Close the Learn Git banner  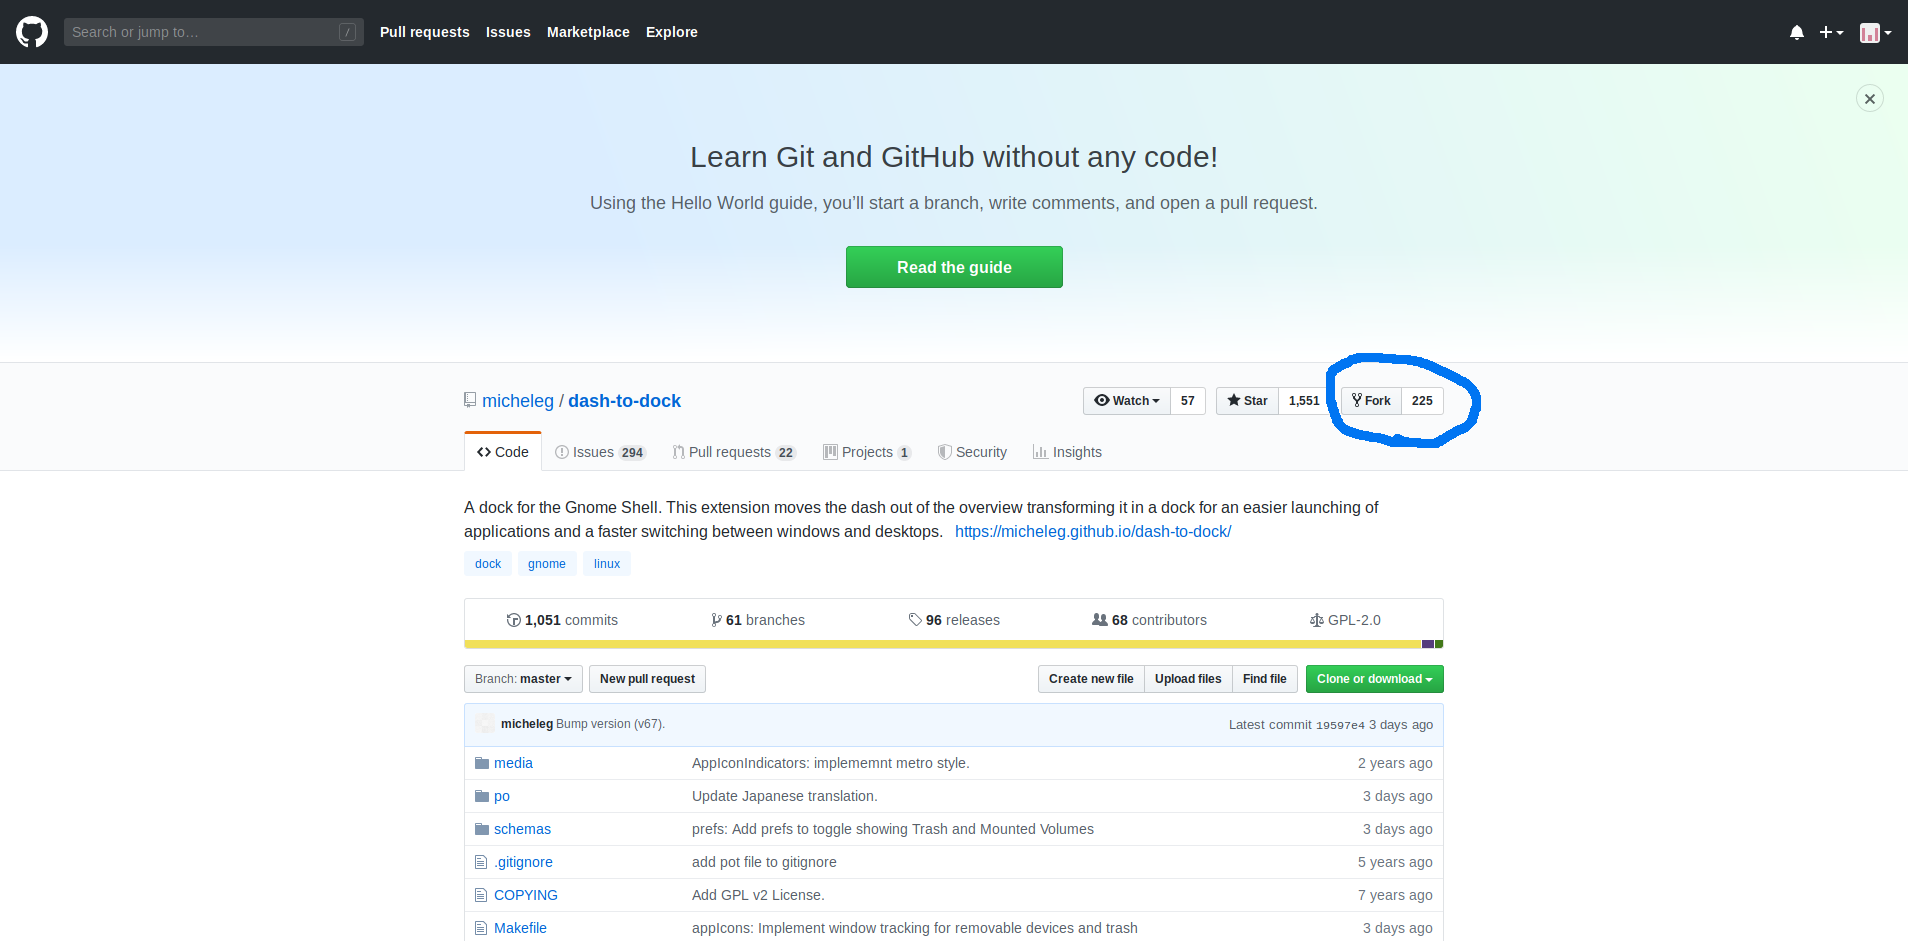tap(1870, 98)
